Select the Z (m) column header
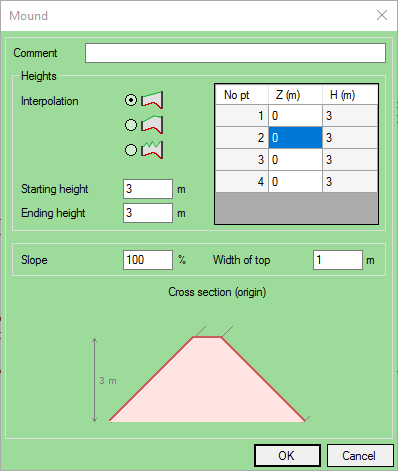398x471 pixels. [295, 95]
